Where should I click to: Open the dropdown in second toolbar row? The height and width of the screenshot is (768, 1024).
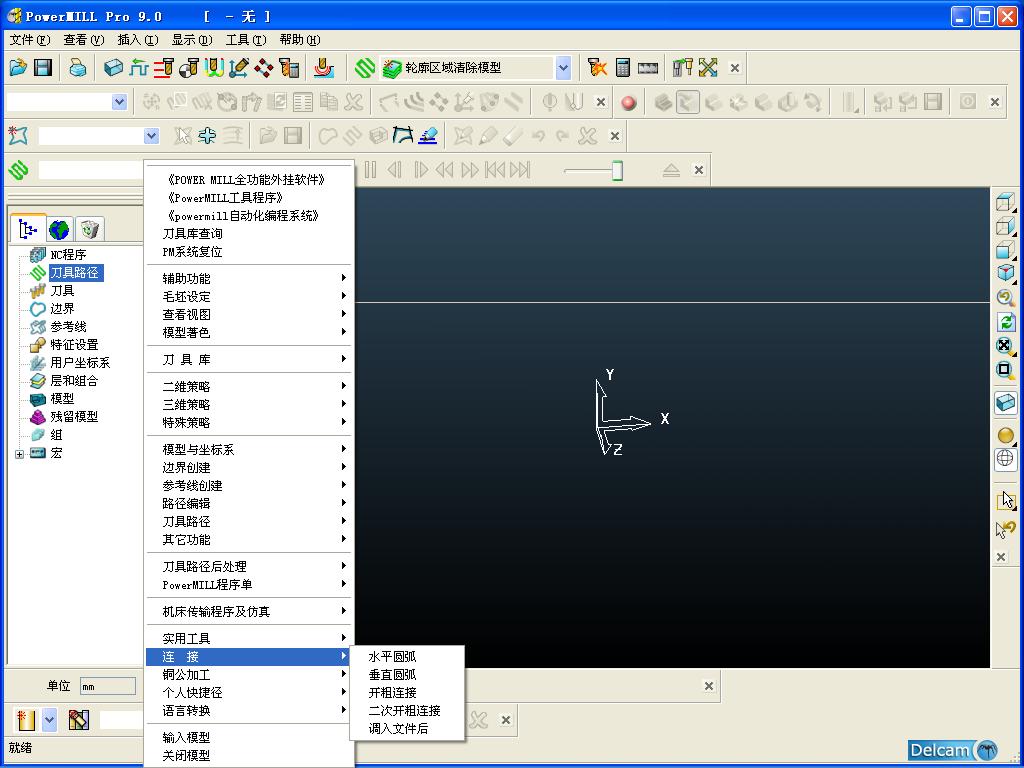(x=120, y=102)
